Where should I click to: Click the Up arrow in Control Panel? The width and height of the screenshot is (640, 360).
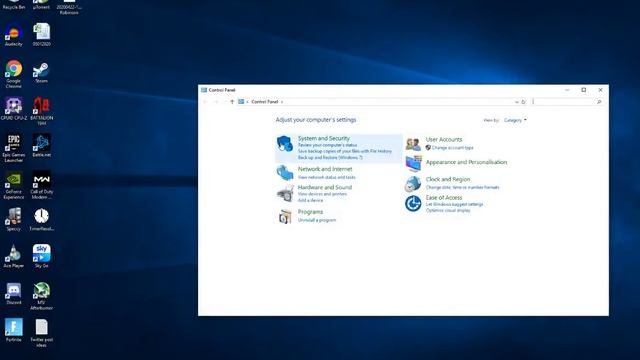(x=232, y=102)
